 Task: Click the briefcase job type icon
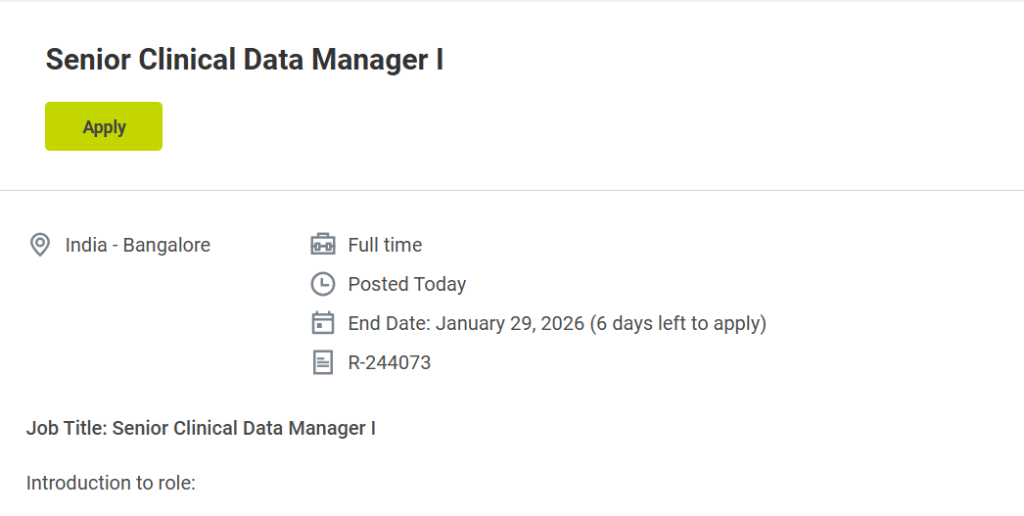coord(323,245)
